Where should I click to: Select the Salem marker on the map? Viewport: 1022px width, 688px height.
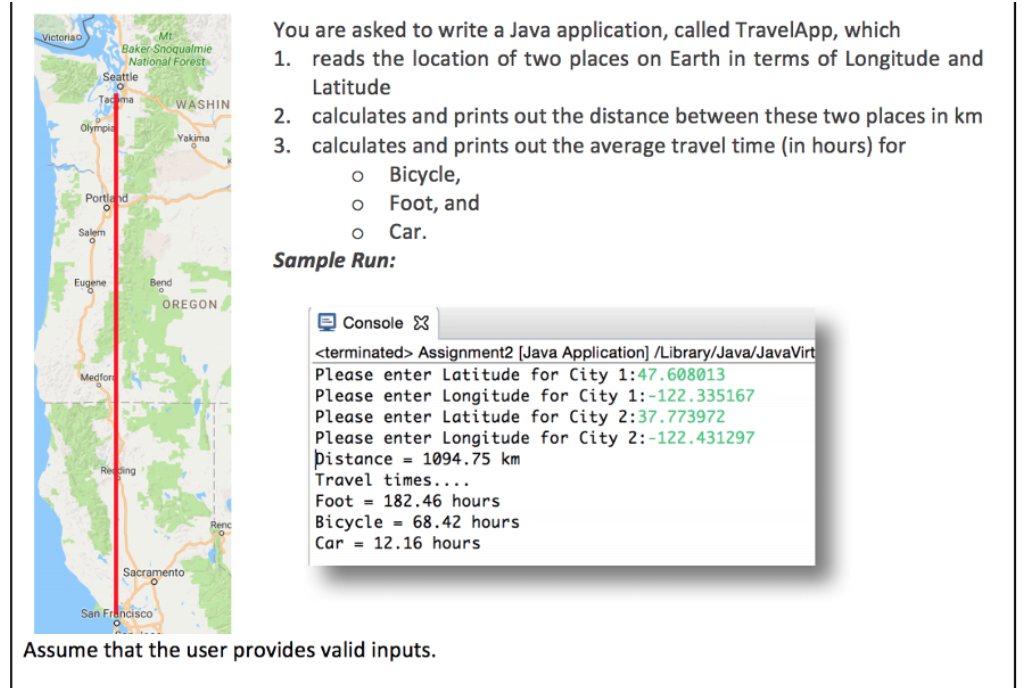[x=92, y=239]
